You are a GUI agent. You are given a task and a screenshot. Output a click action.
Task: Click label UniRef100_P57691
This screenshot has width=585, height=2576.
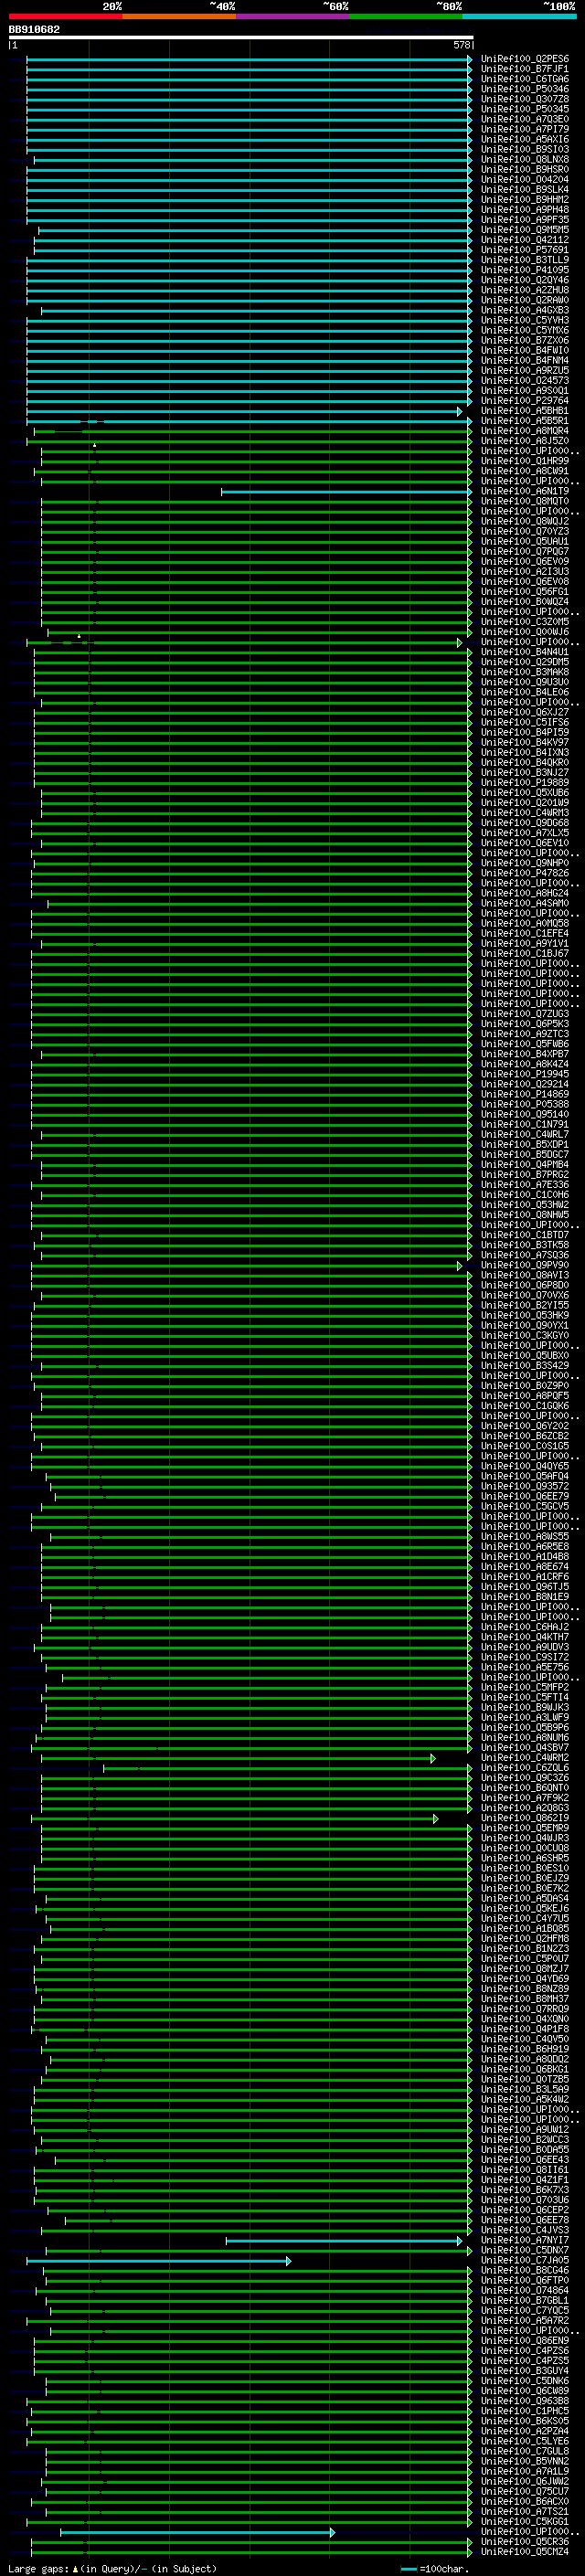525,250
